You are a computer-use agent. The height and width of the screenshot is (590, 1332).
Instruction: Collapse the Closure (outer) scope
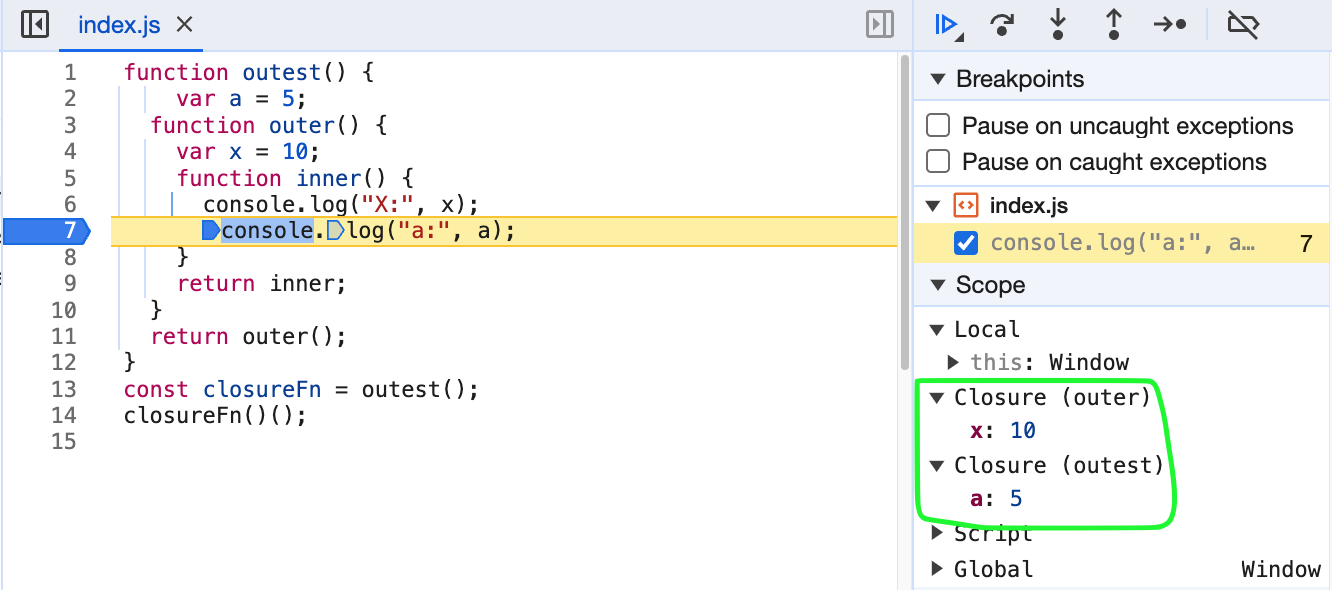pos(937,397)
